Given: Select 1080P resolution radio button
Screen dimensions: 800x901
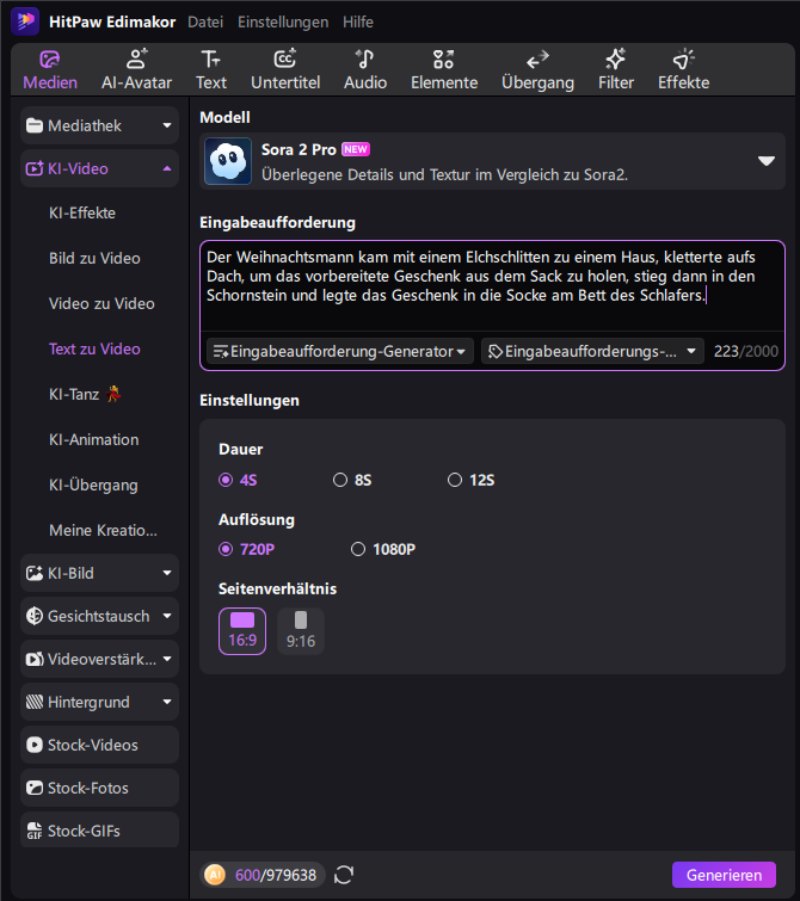Looking at the screenshot, I should [358, 549].
